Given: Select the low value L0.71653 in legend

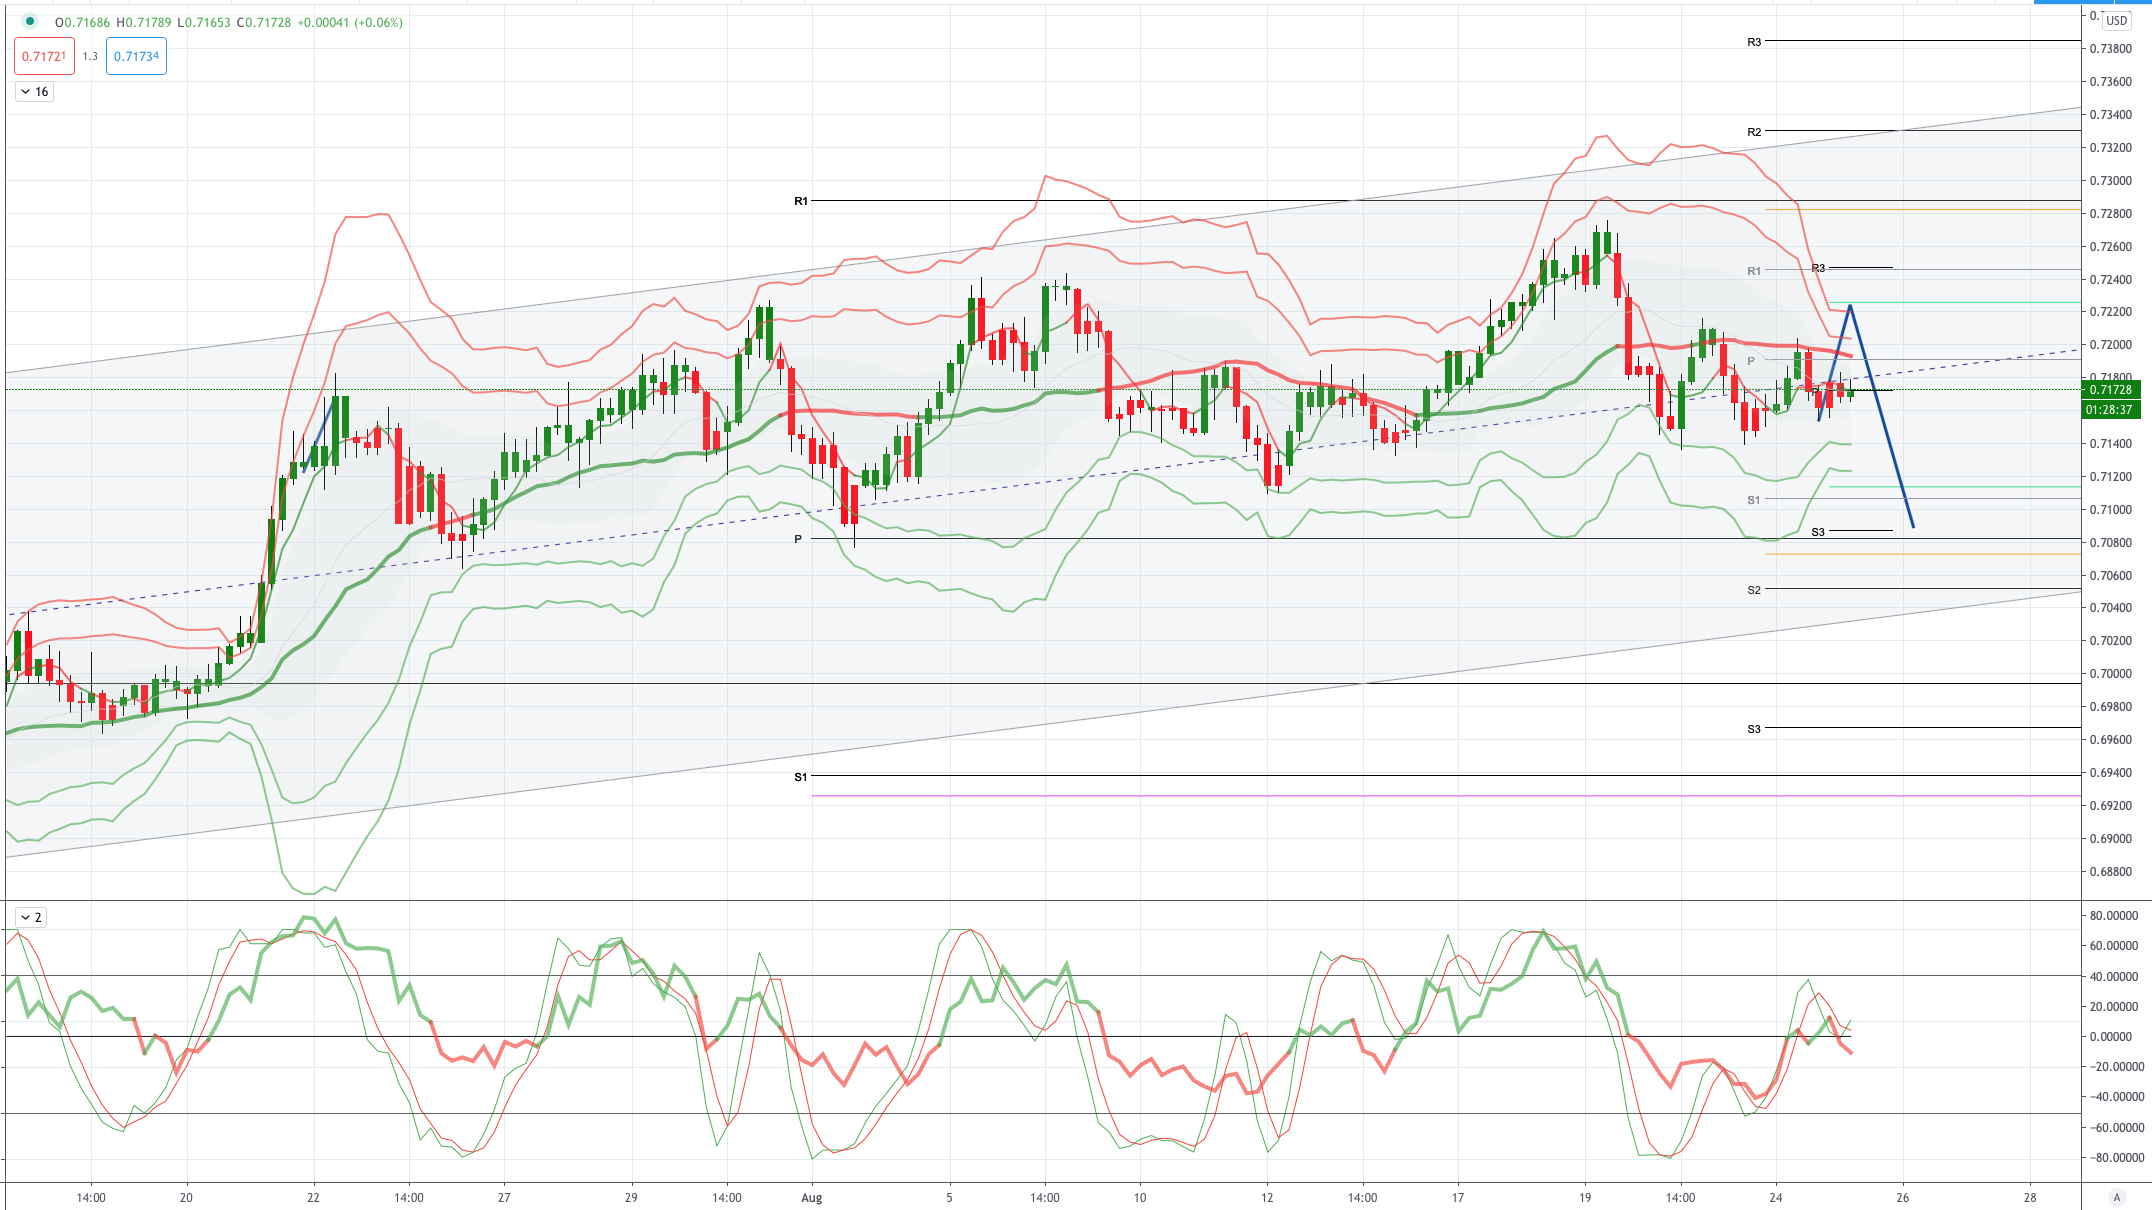Looking at the screenshot, I should click(x=203, y=22).
